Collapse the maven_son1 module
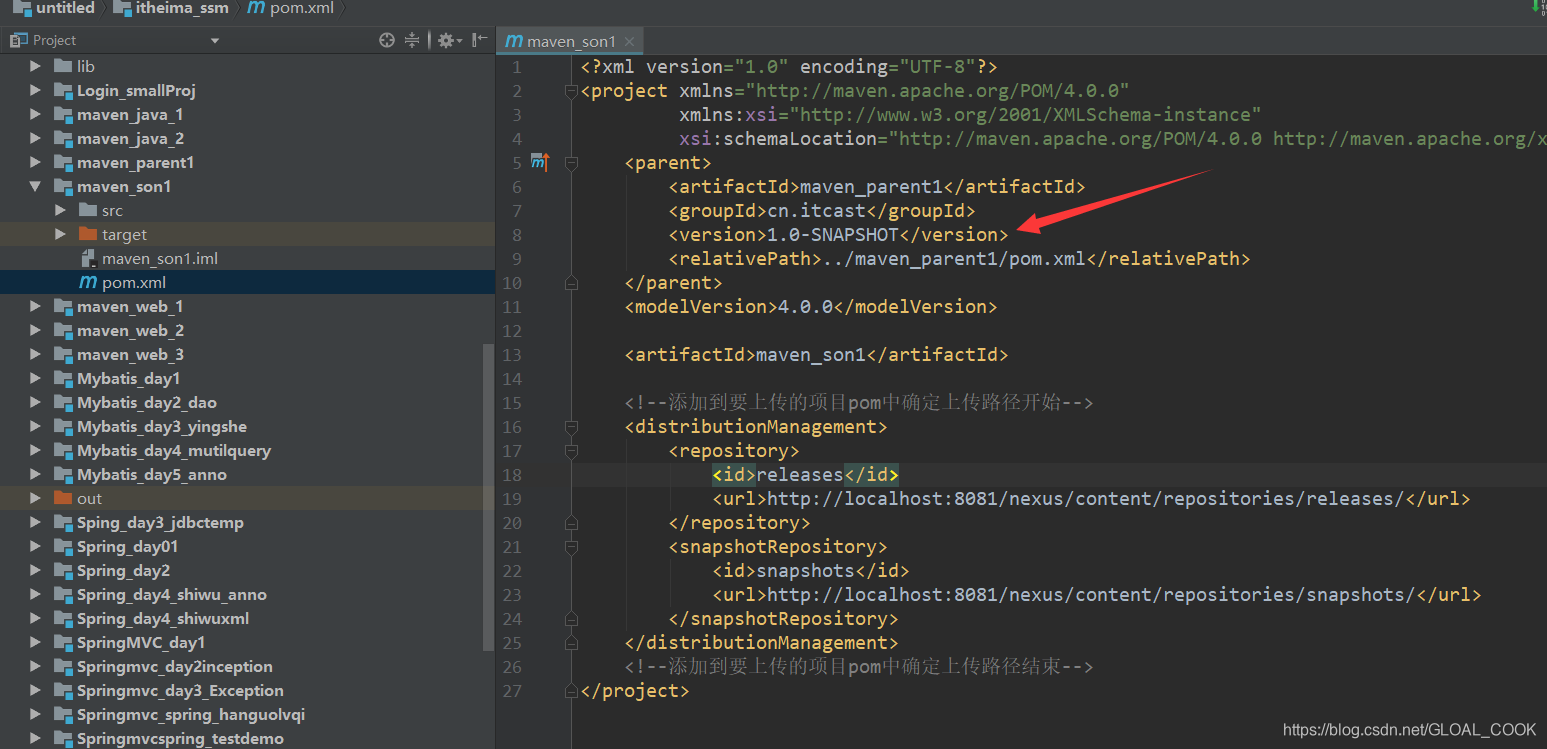The image size is (1547, 749). click(x=36, y=186)
